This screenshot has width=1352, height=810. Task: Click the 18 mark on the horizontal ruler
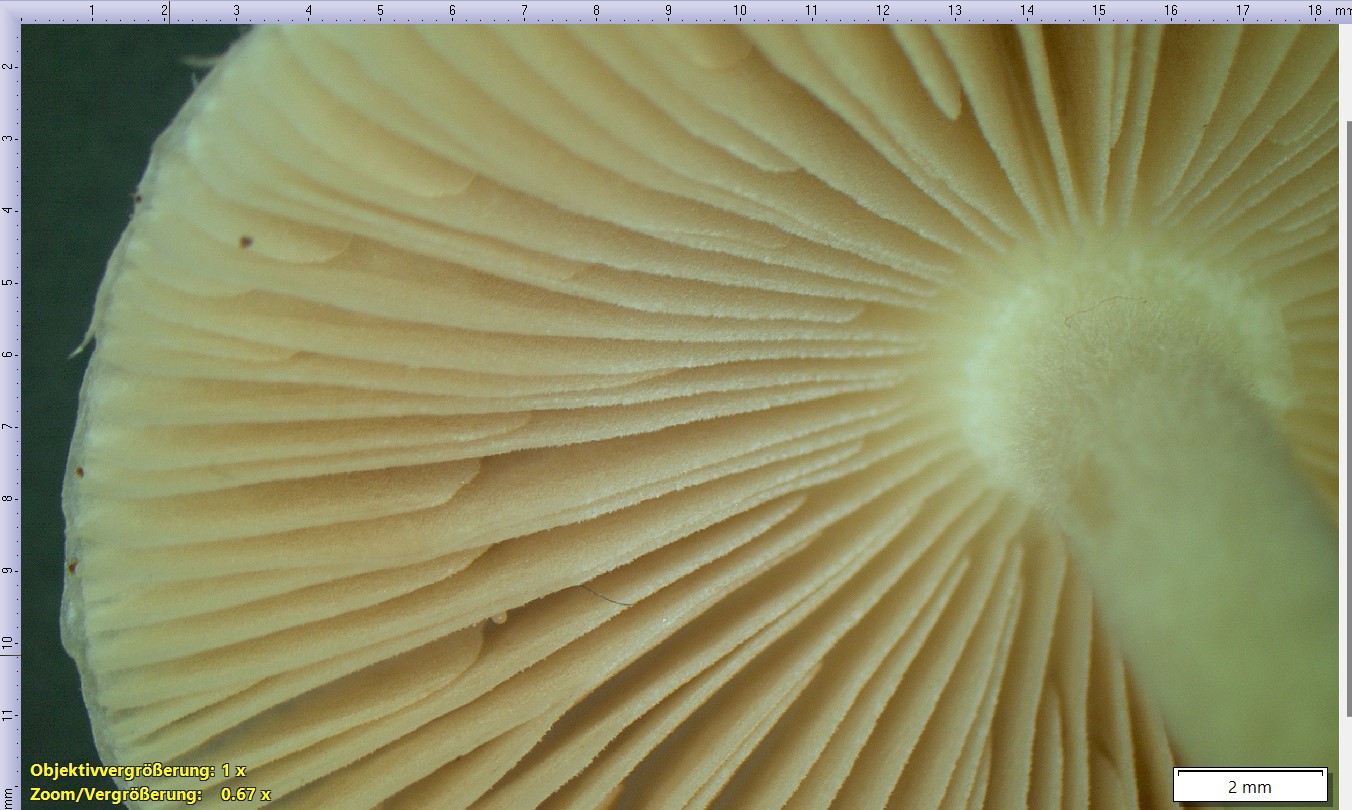(1314, 11)
